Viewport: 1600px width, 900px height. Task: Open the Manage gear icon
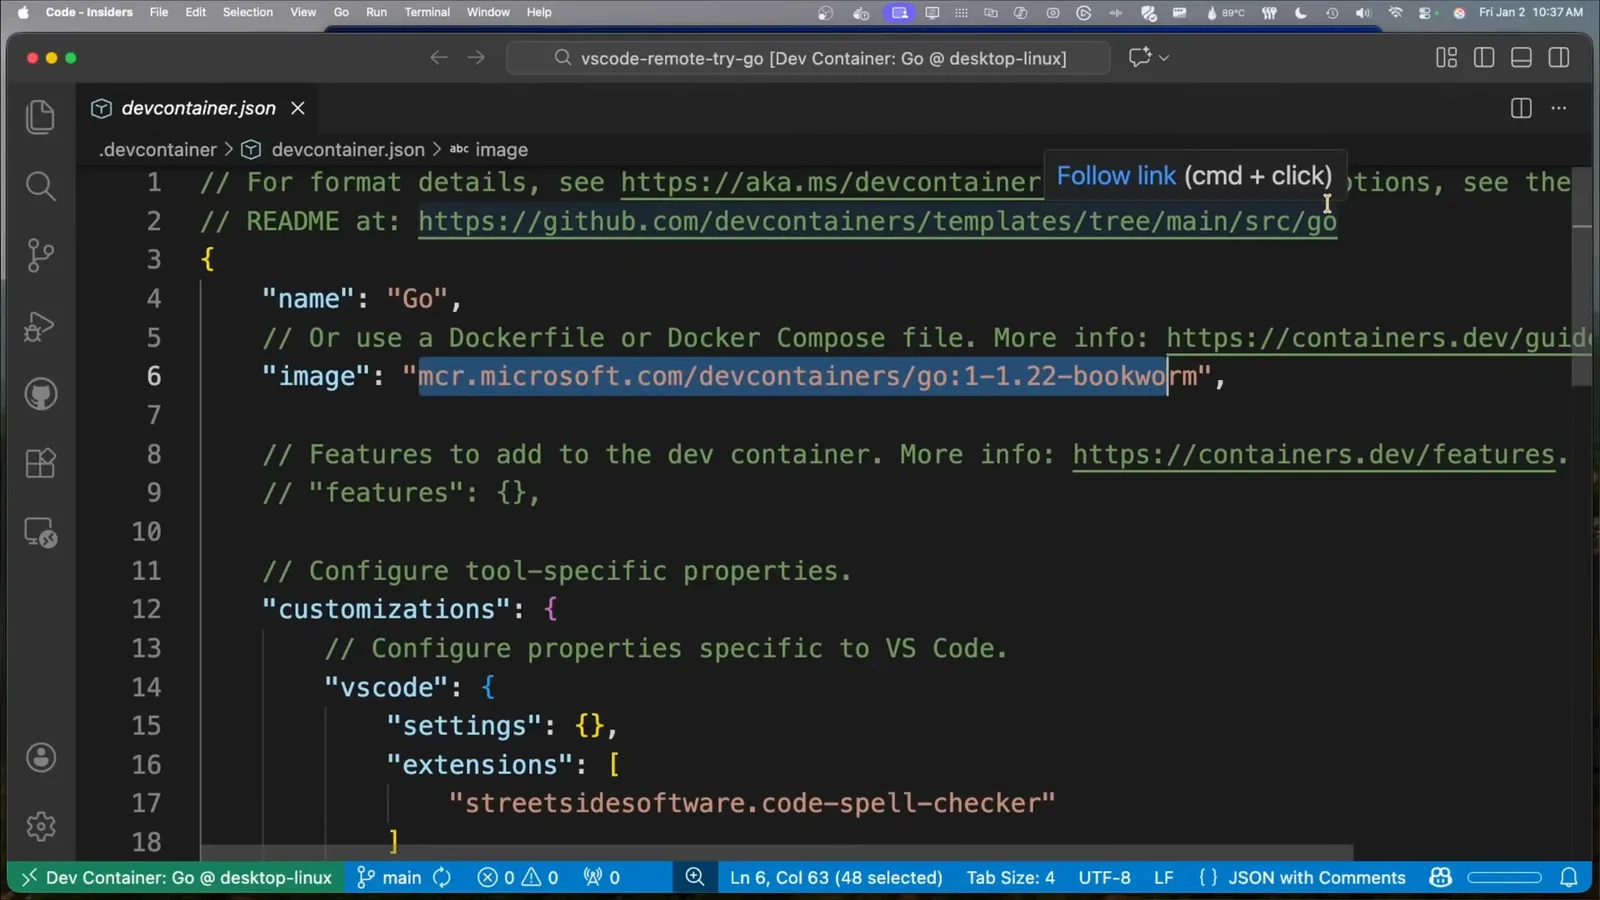40,826
